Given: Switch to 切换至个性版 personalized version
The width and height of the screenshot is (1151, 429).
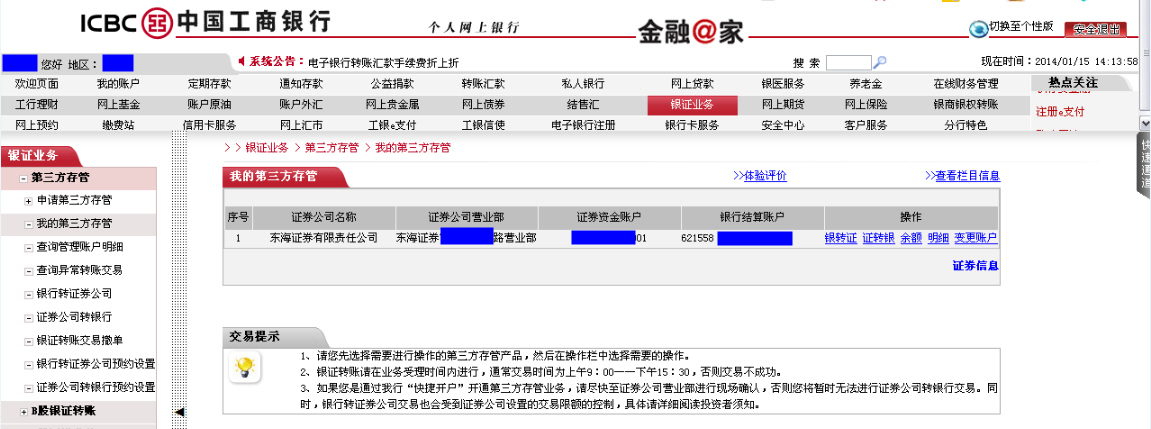Looking at the screenshot, I should pyautogui.click(x=1021, y=26).
